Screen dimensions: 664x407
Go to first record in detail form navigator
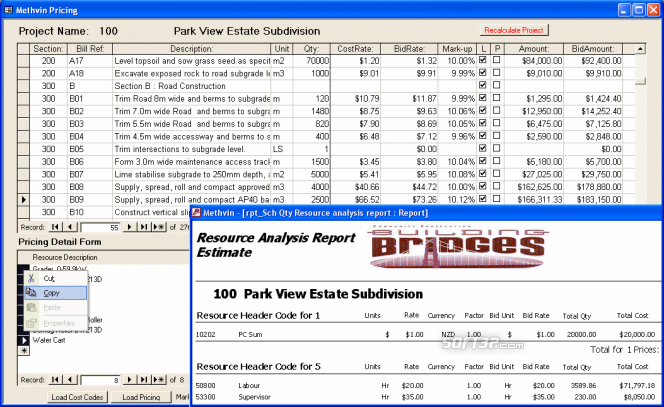tap(55, 379)
